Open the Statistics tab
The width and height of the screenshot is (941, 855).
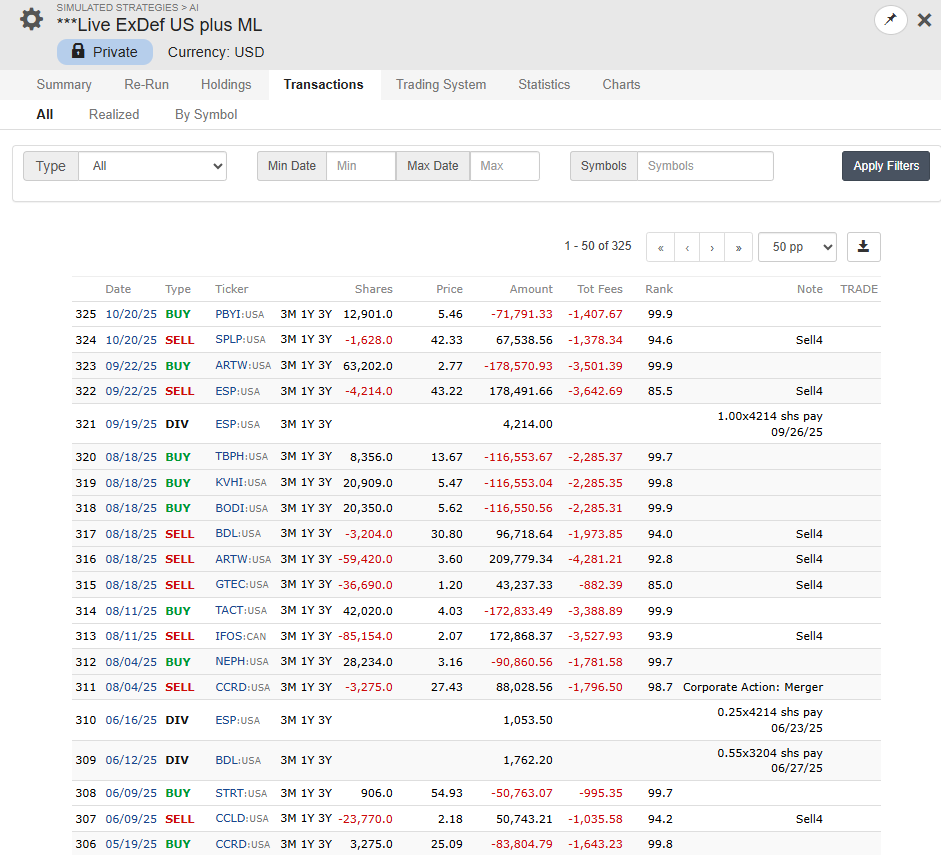[x=544, y=85]
